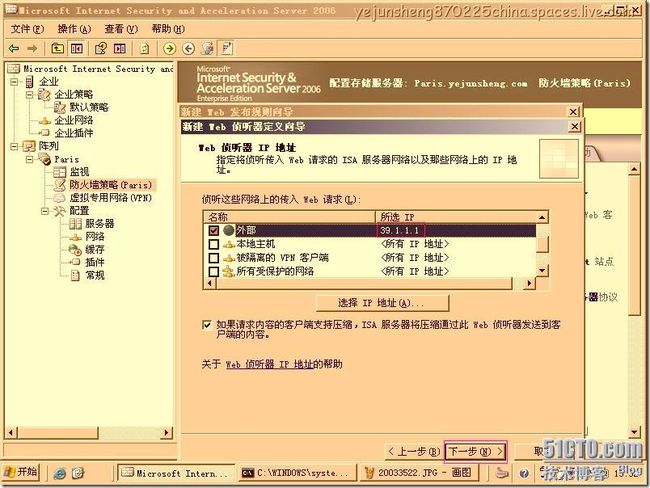Image resolution: width=650 pixels, height=488 pixels.
Task: Check the 本地主机 network checkbox
Action: coord(214,244)
